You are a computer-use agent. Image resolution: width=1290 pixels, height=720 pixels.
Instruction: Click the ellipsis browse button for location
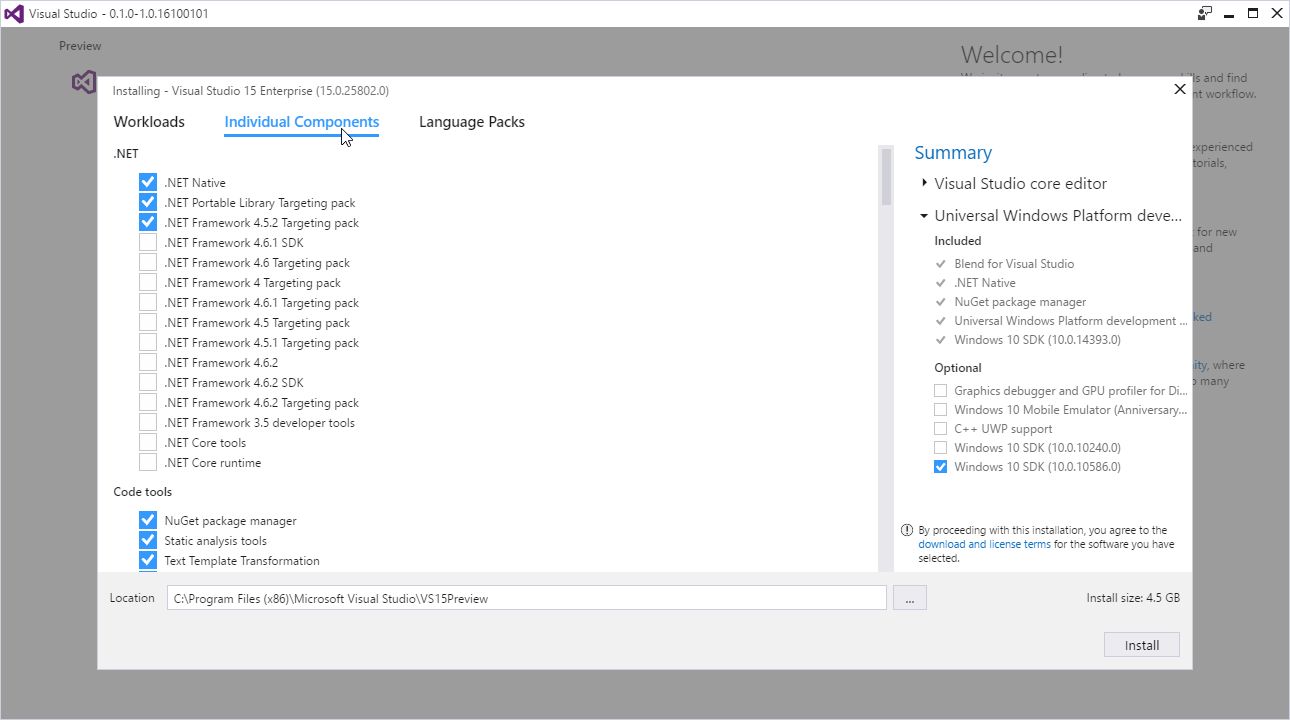[x=910, y=598]
